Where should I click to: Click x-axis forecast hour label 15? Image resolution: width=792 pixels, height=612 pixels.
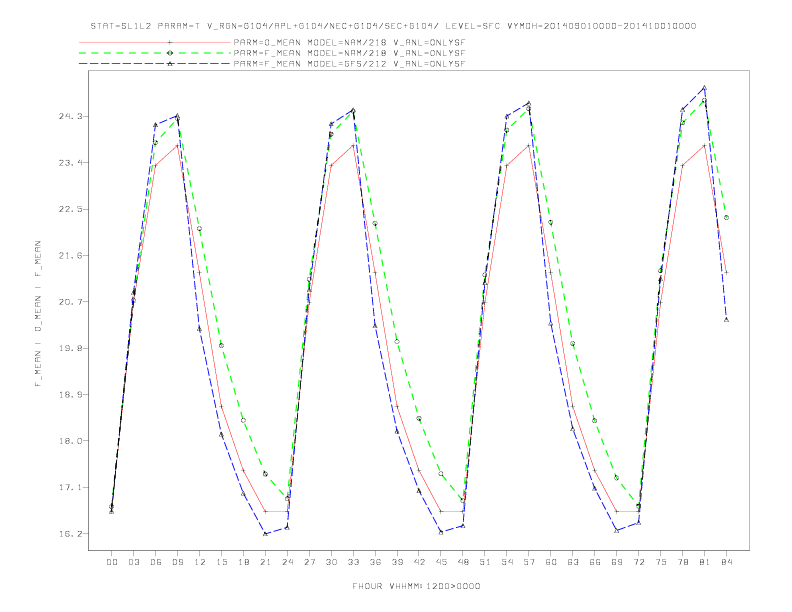221,562
